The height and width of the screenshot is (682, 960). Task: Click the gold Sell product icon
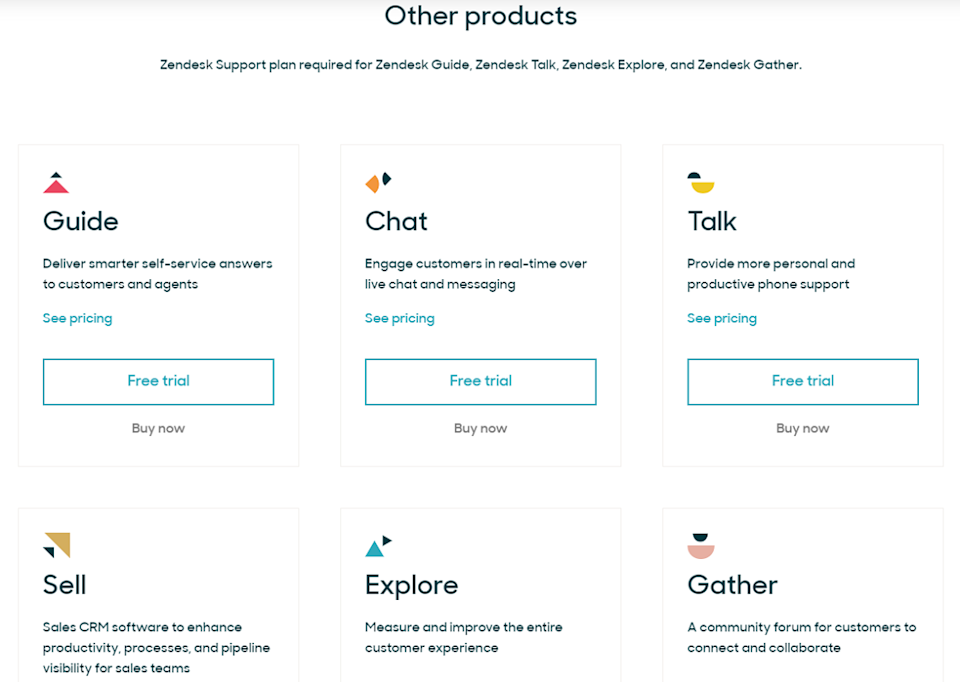point(57,545)
